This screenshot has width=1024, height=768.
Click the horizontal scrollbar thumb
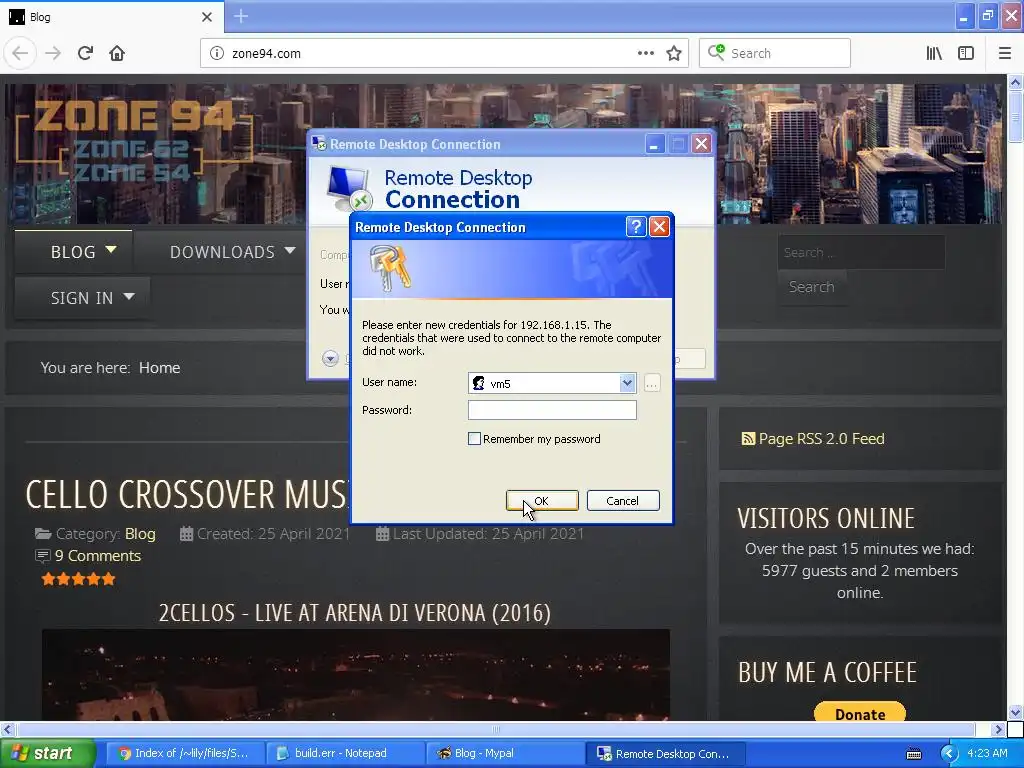point(496,729)
